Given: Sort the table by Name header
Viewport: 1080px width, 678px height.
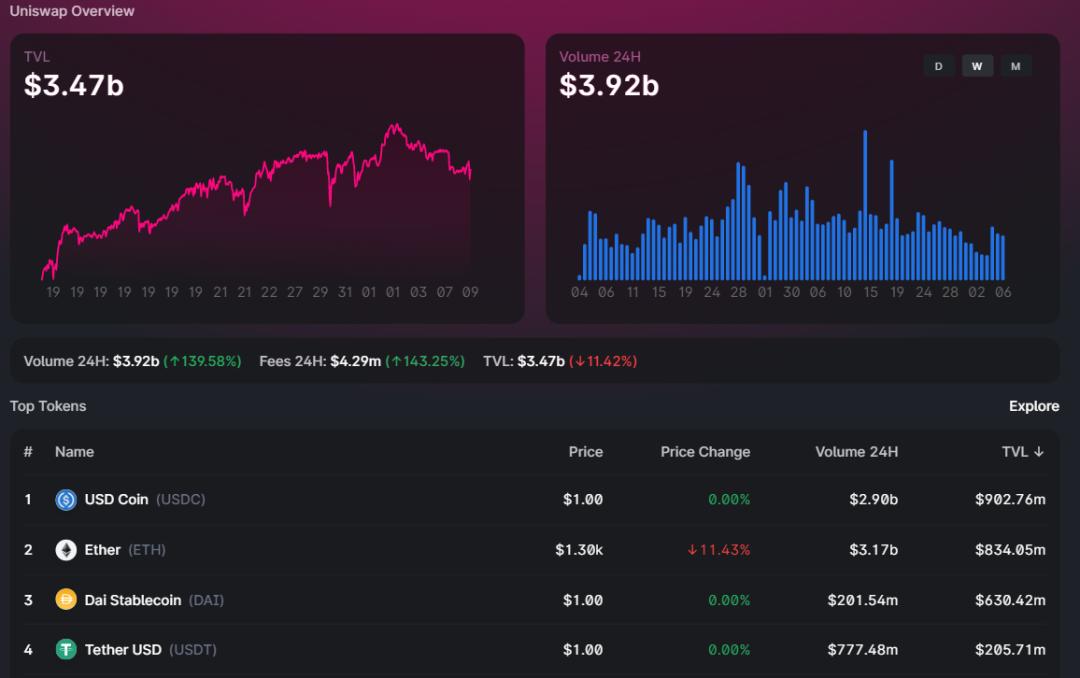Looking at the screenshot, I should 74,452.
